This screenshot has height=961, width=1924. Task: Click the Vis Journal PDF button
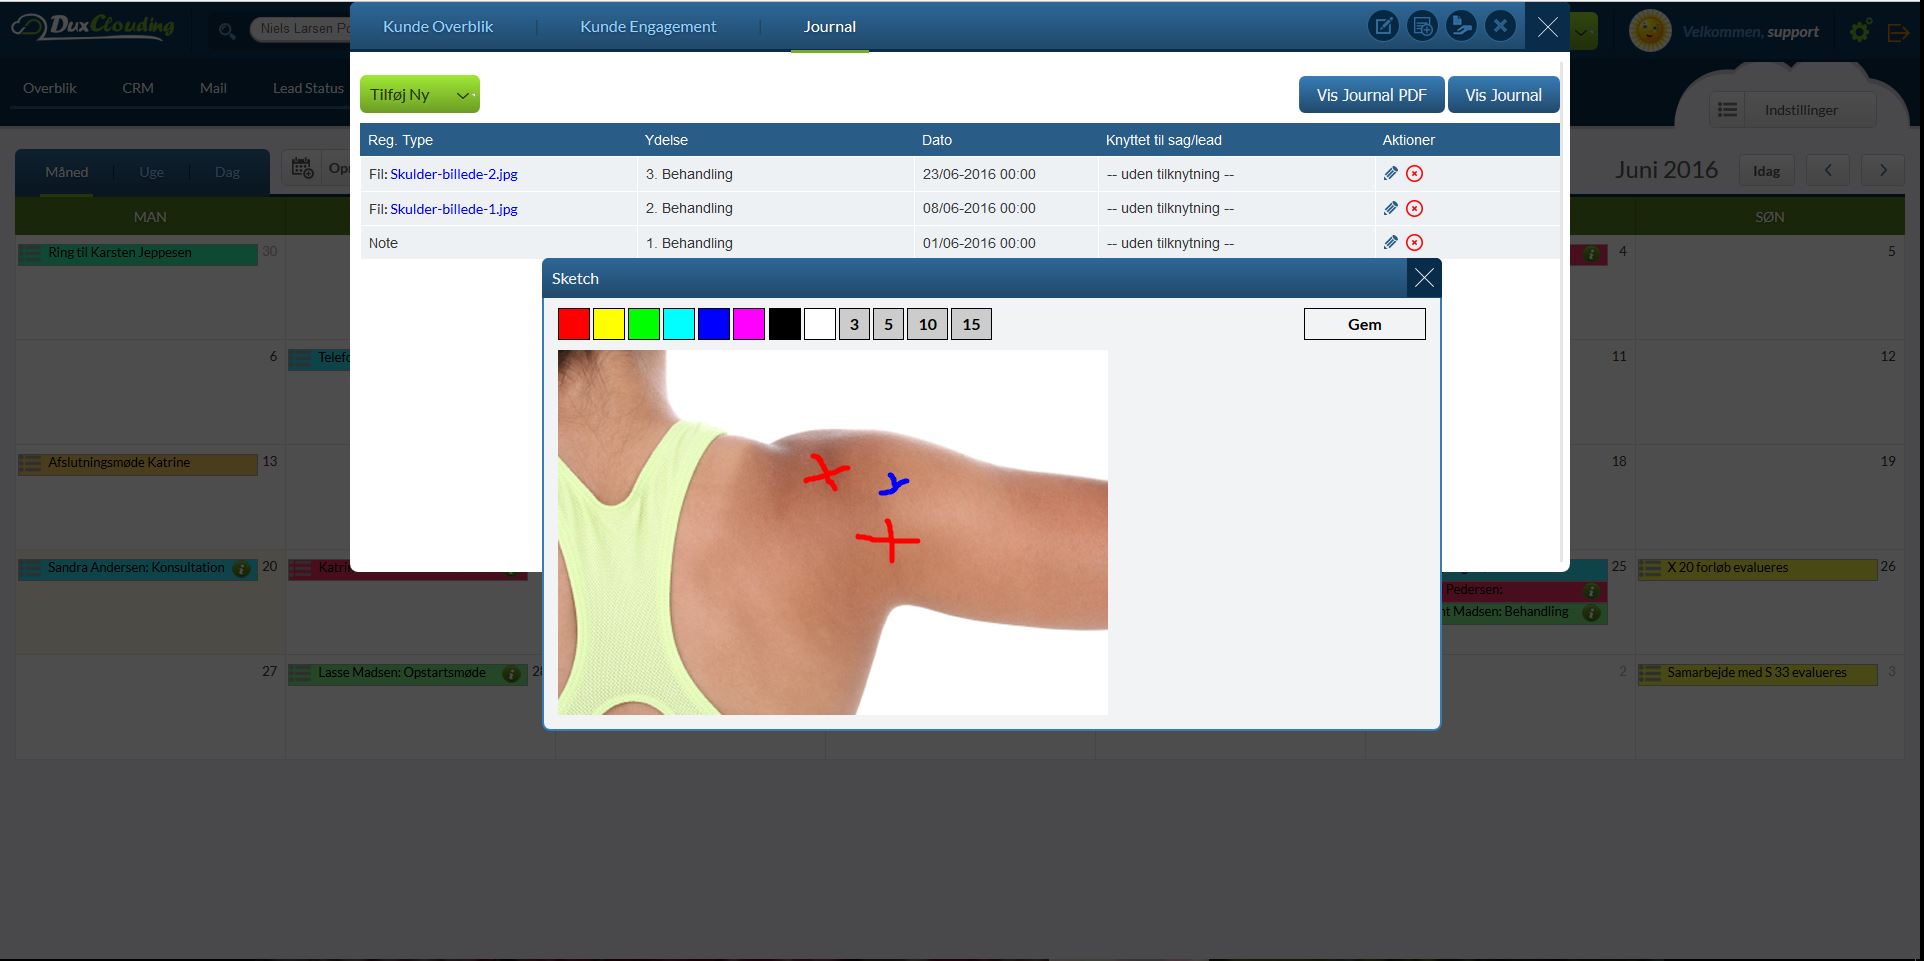point(1371,95)
